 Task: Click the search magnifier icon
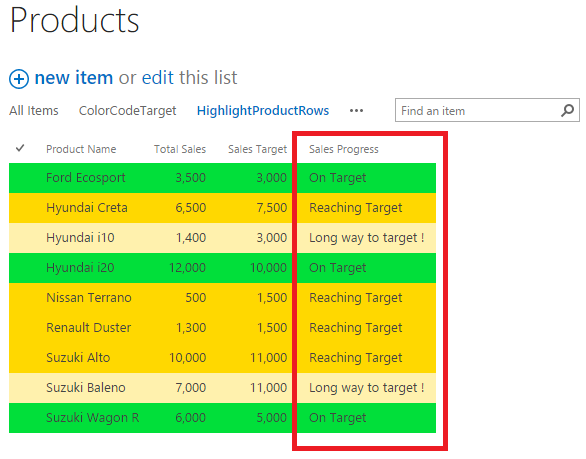pyautogui.click(x=567, y=110)
